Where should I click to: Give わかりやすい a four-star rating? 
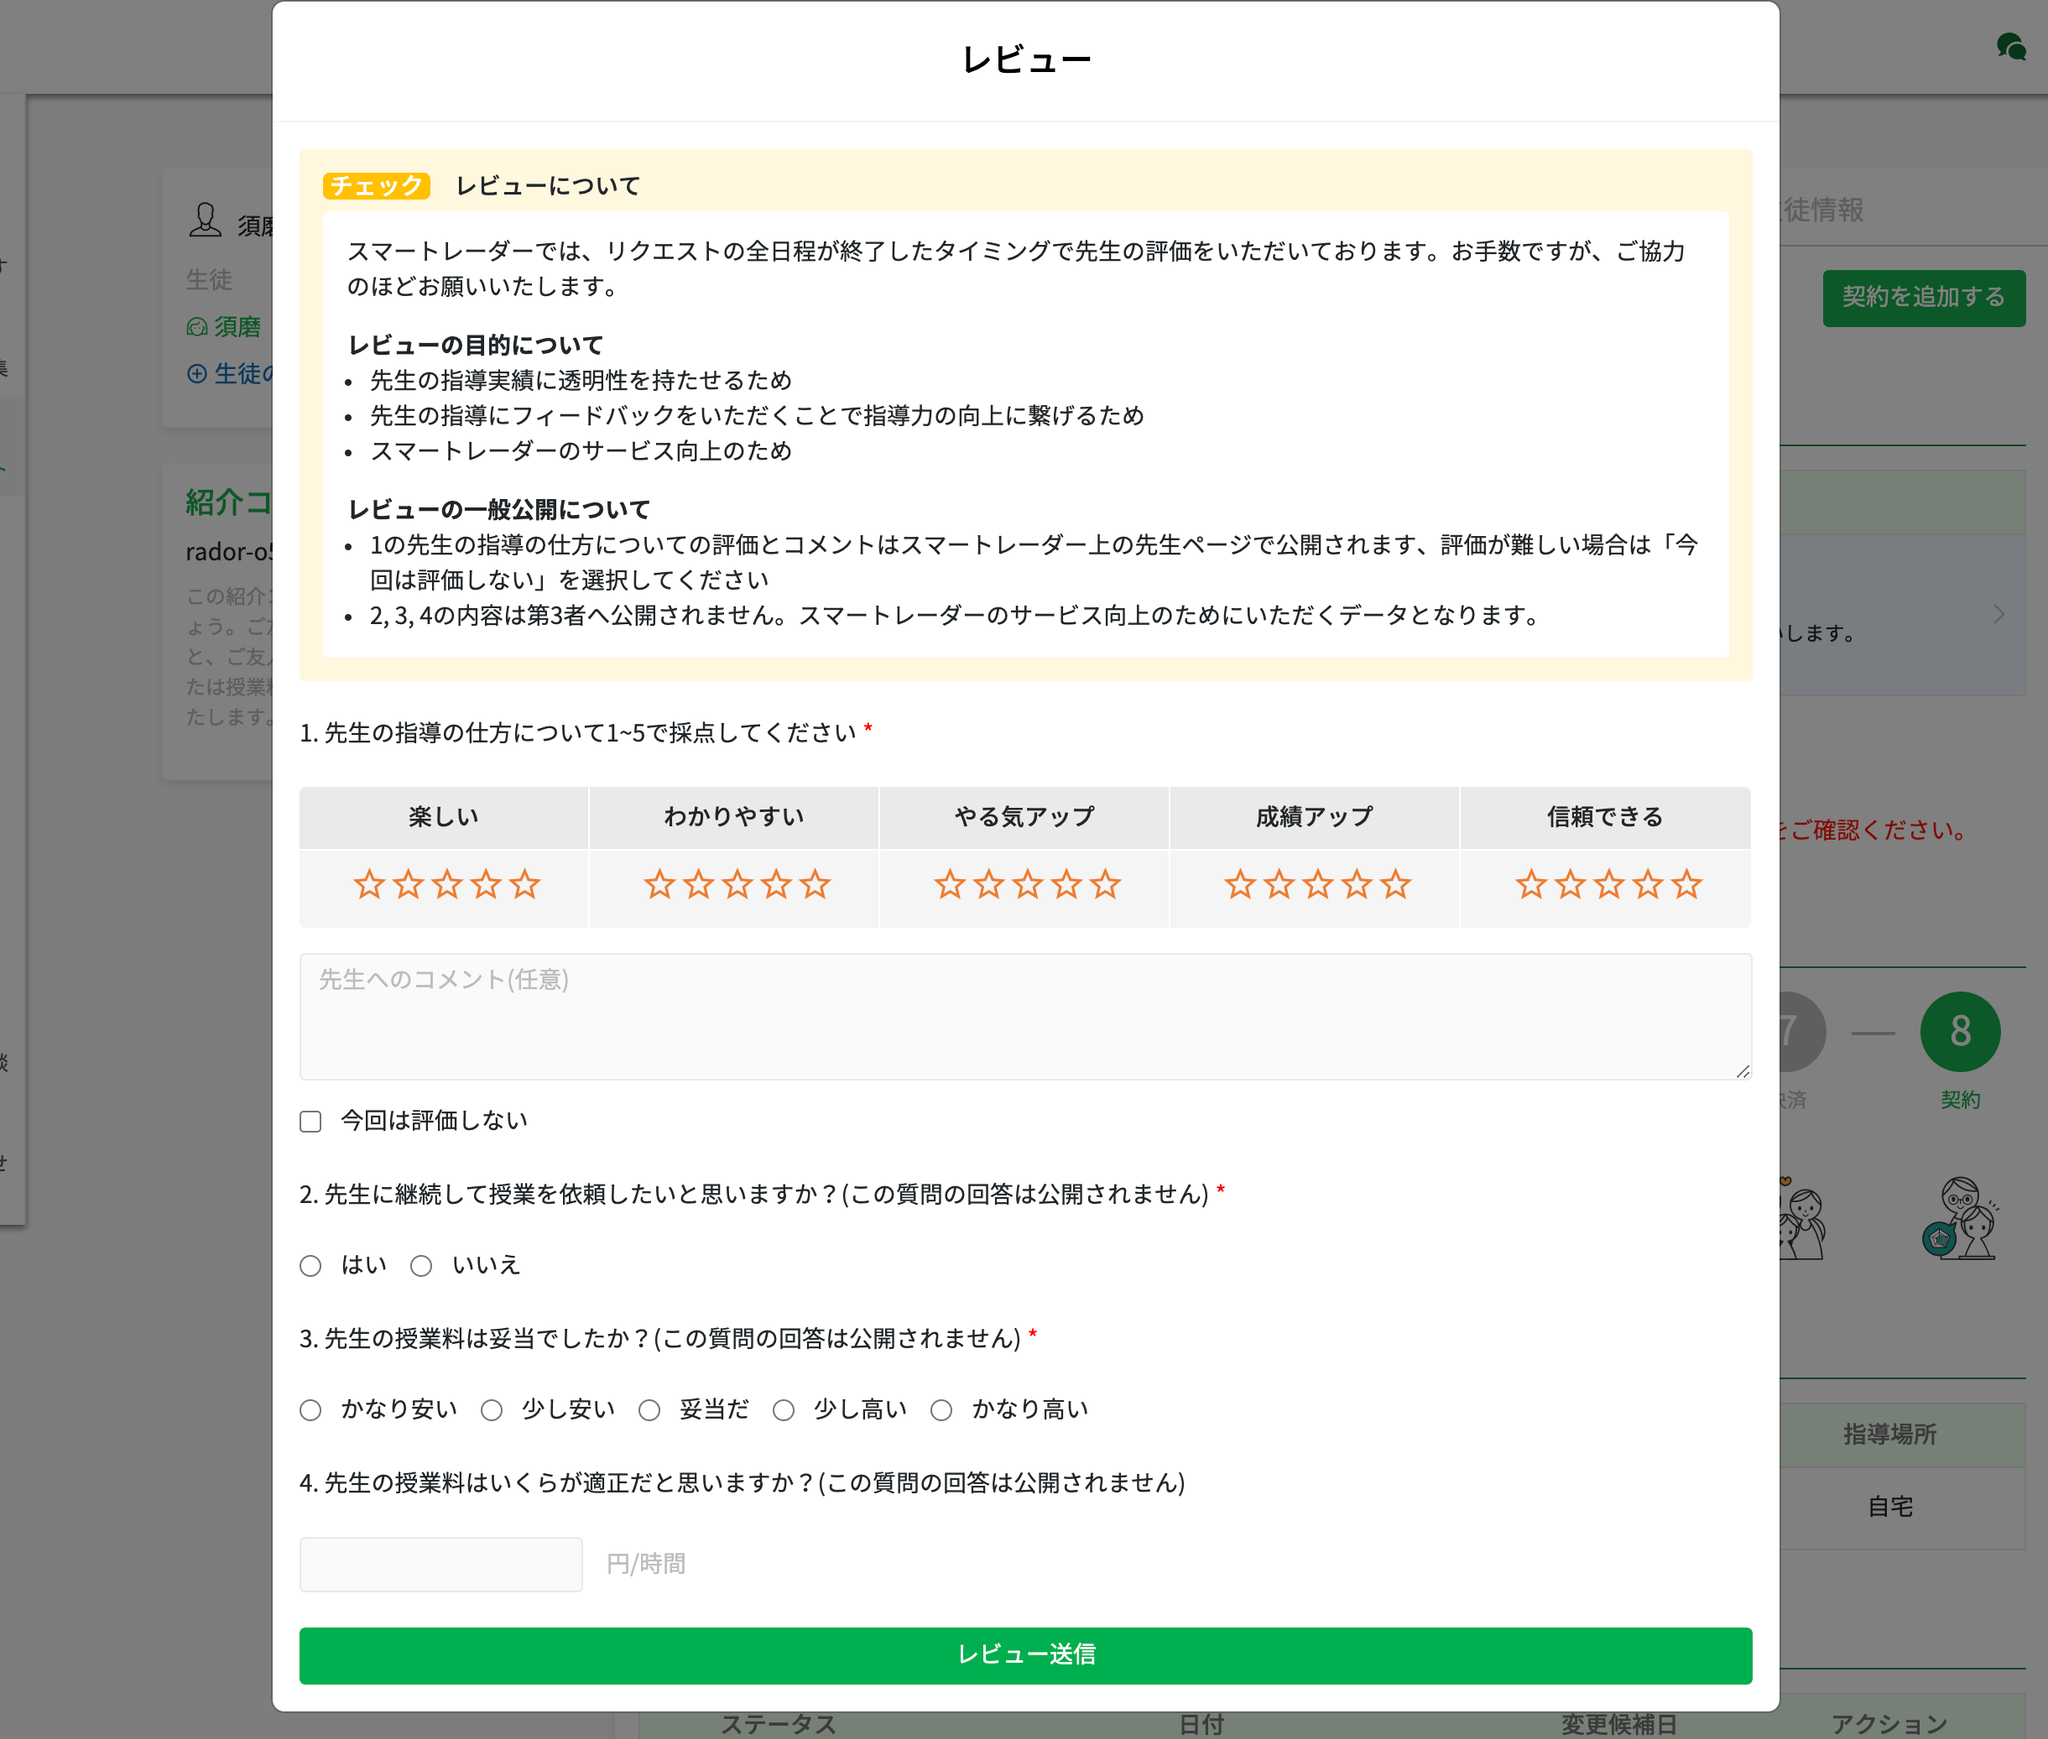click(x=776, y=884)
